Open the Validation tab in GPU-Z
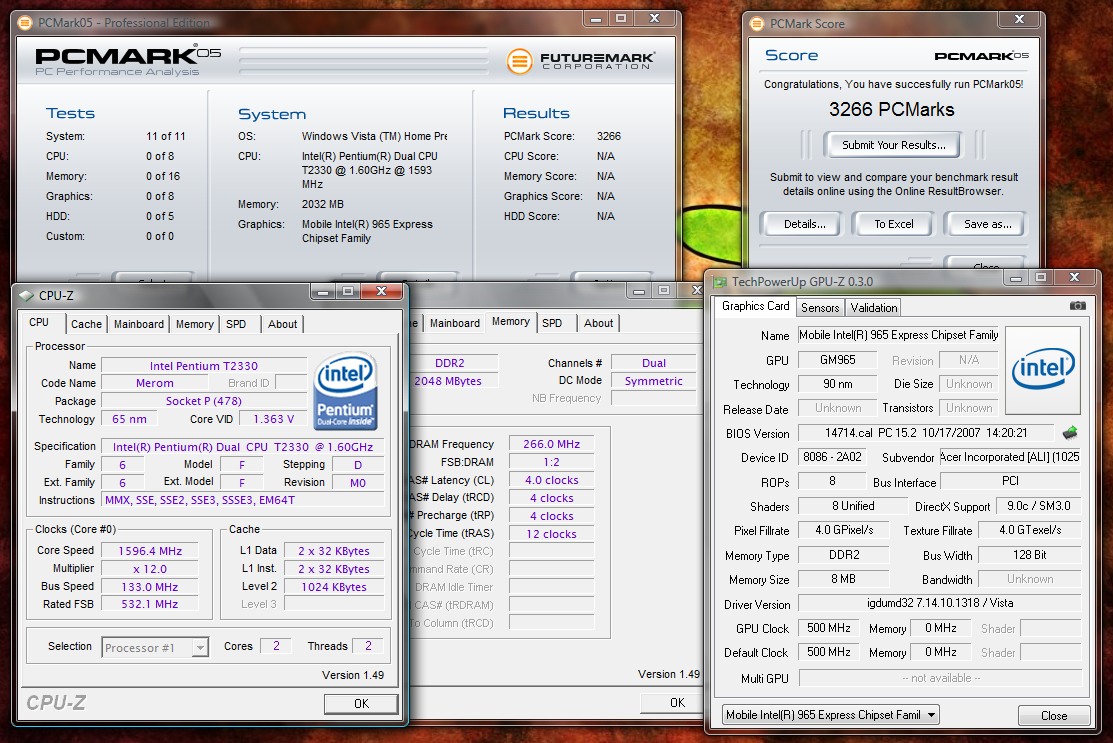Viewport: 1113px width, 743px height. point(874,308)
